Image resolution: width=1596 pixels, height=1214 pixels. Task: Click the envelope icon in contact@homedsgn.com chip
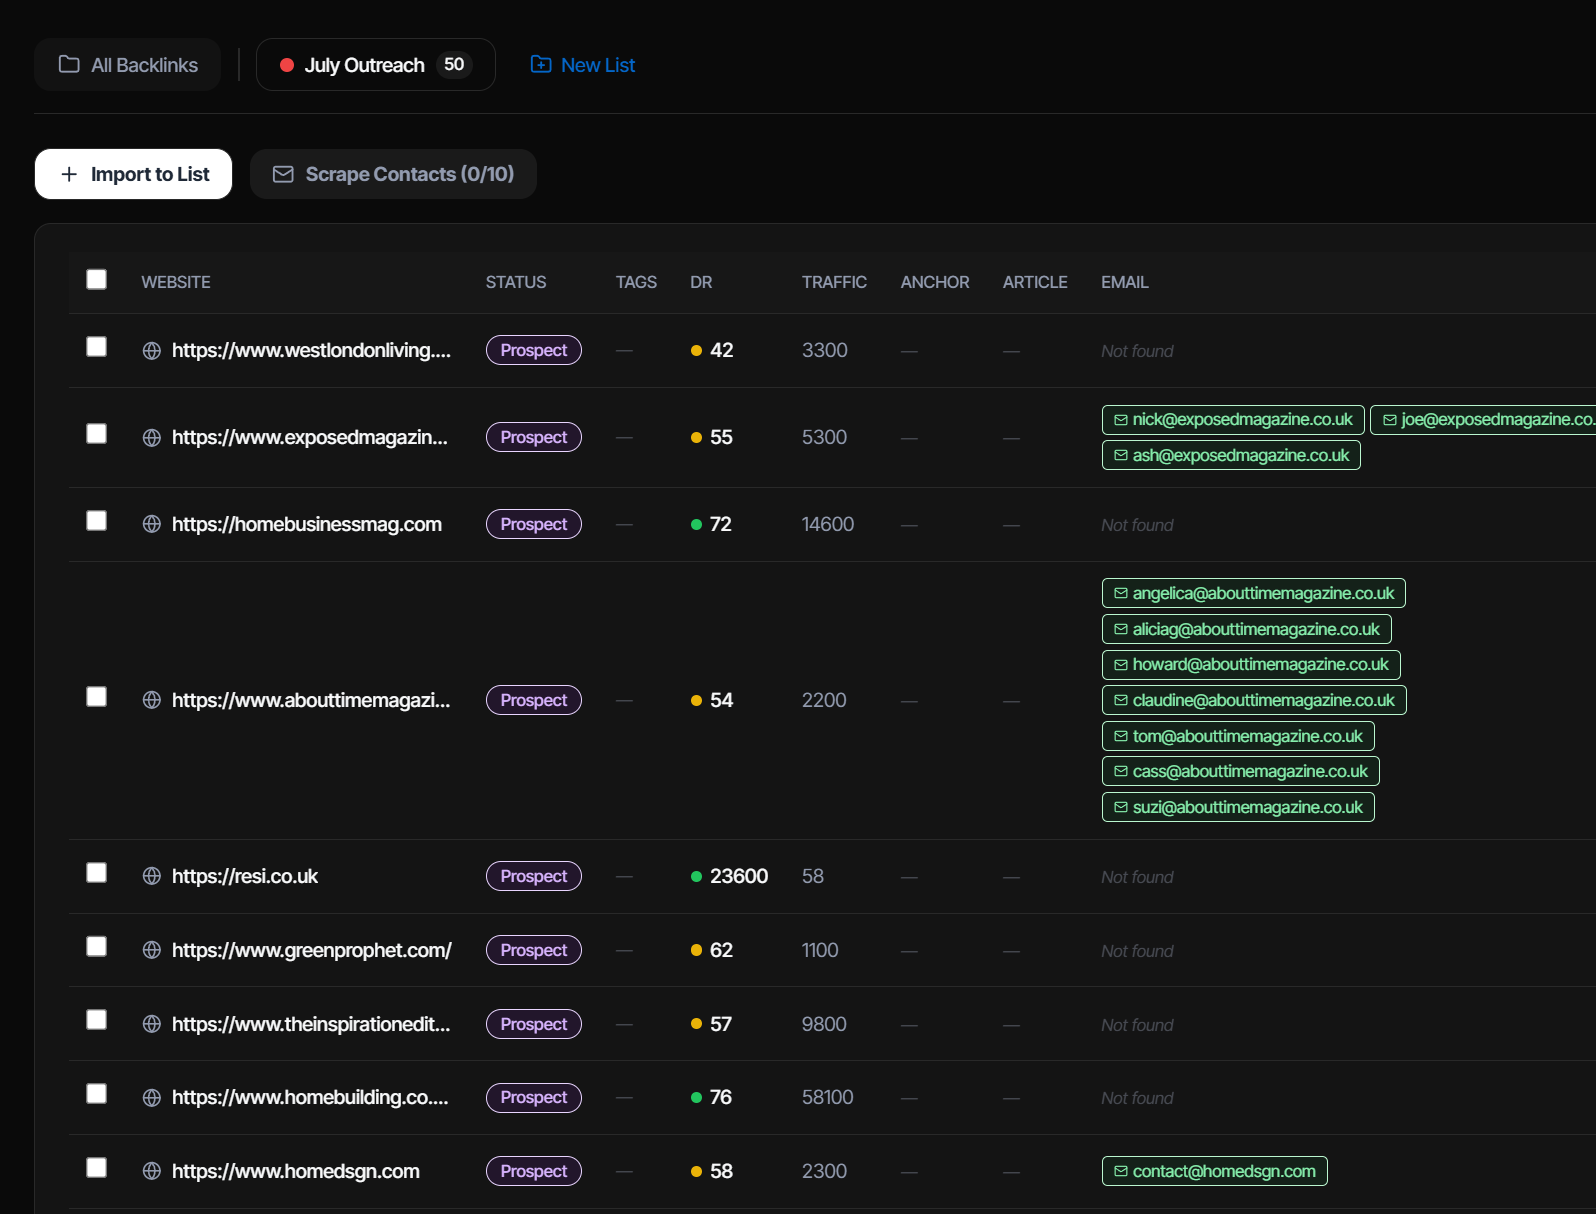pos(1121,1171)
